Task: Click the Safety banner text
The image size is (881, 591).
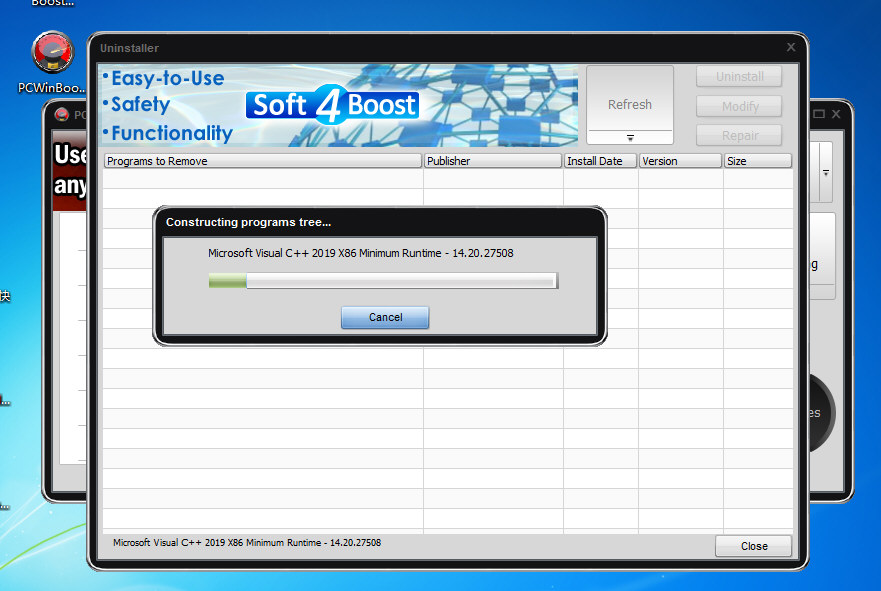Action: click(140, 104)
